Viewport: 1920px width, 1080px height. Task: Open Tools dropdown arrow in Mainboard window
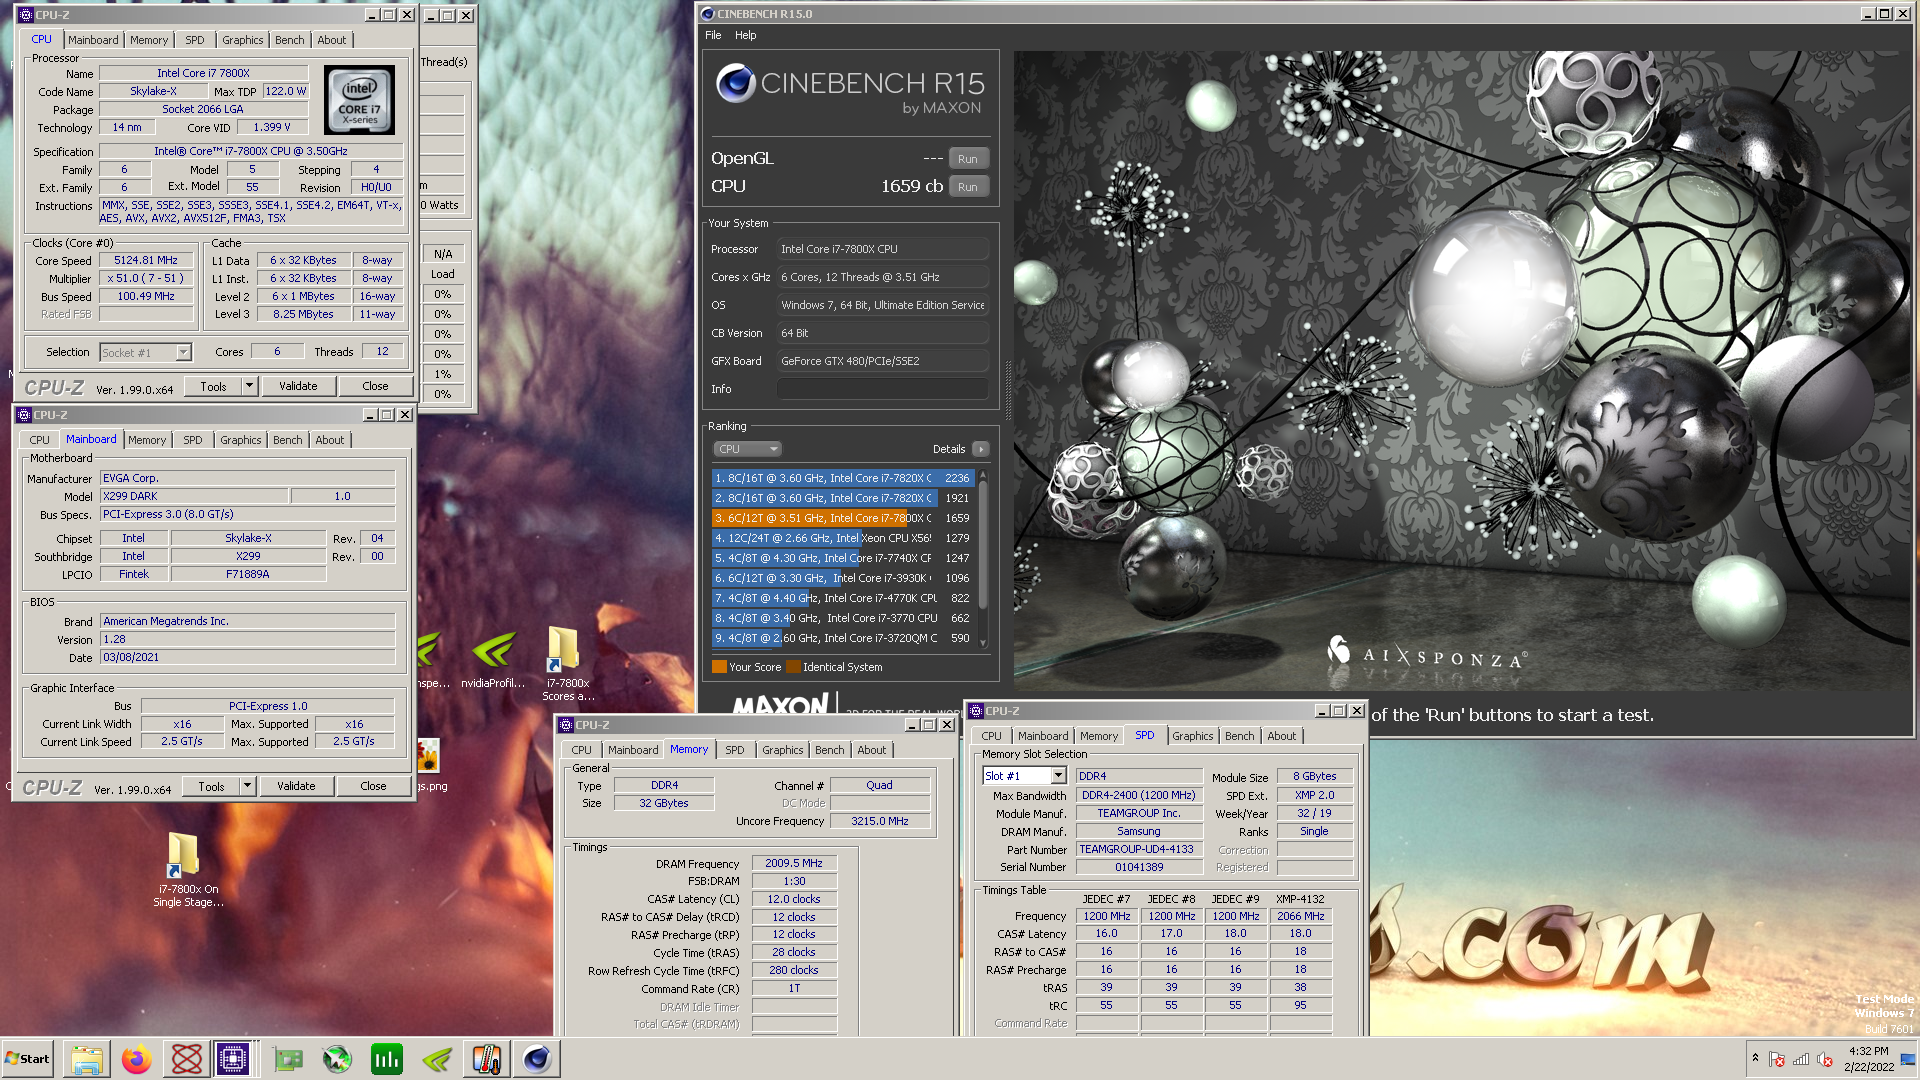pyautogui.click(x=247, y=786)
